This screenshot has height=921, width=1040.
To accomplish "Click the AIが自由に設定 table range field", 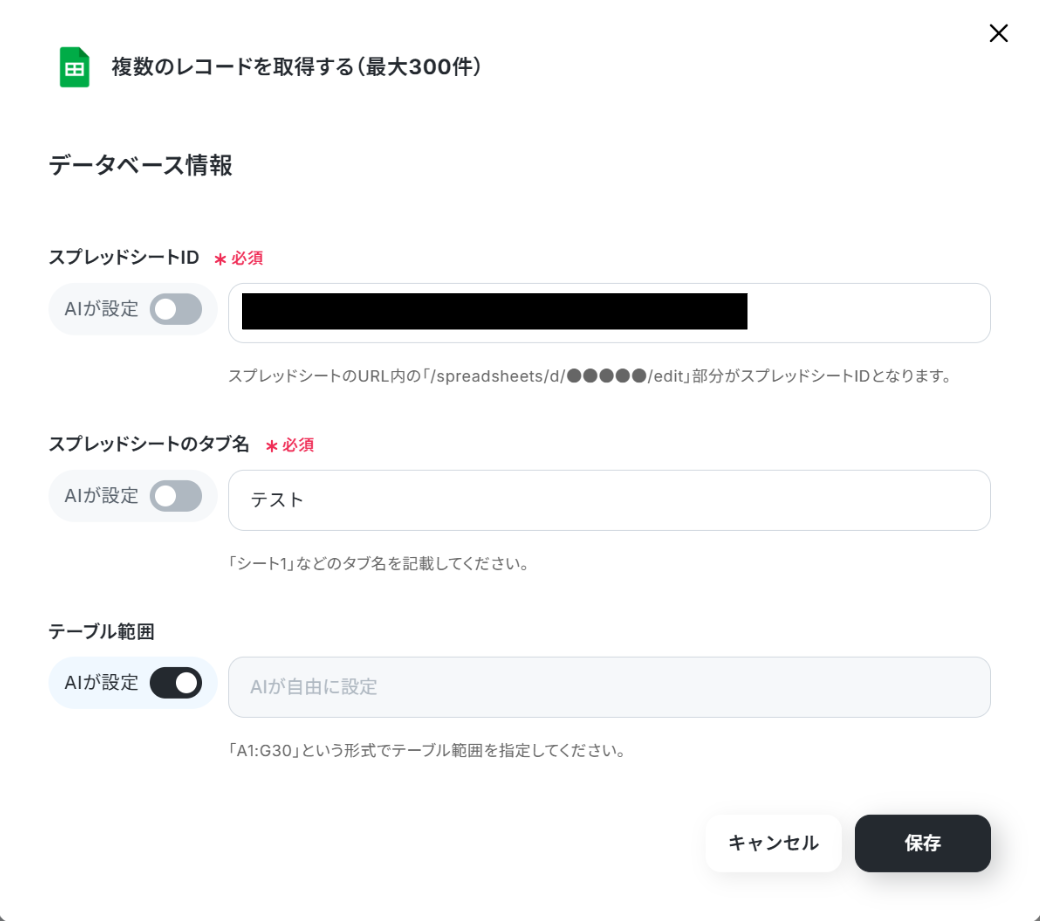I will click(x=609, y=687).
